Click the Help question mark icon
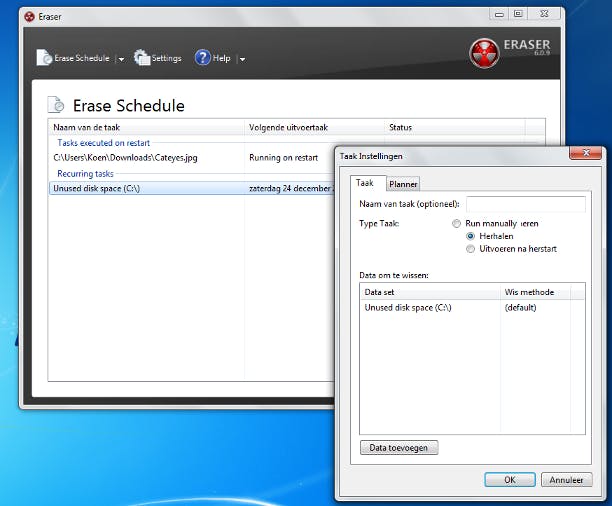Image resolution: width=612 pixels, height=506 pixels. pyautogui.click(x=203, y=58)
